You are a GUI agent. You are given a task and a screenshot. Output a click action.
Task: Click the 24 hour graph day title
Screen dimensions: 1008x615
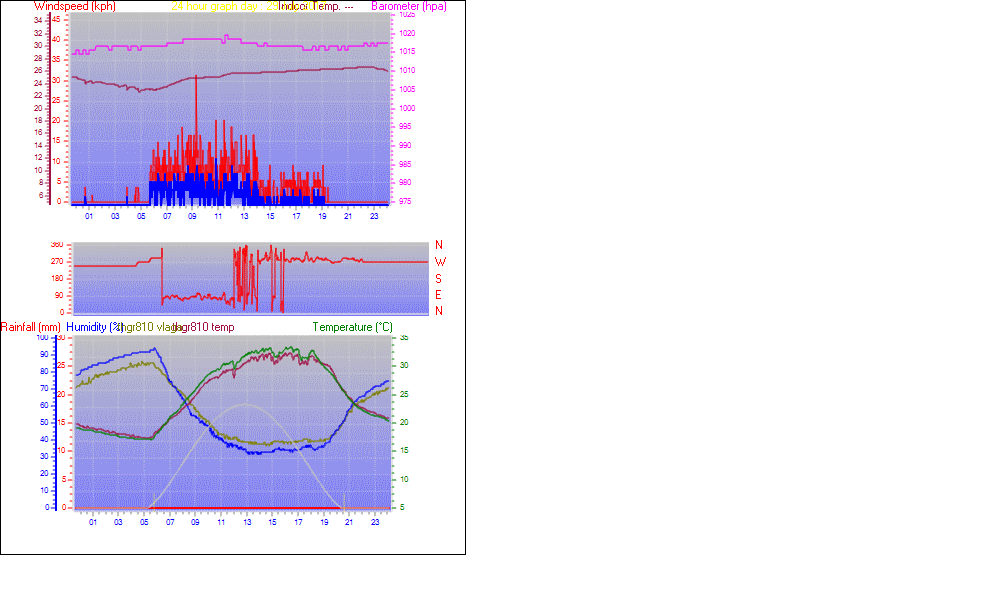214,6
